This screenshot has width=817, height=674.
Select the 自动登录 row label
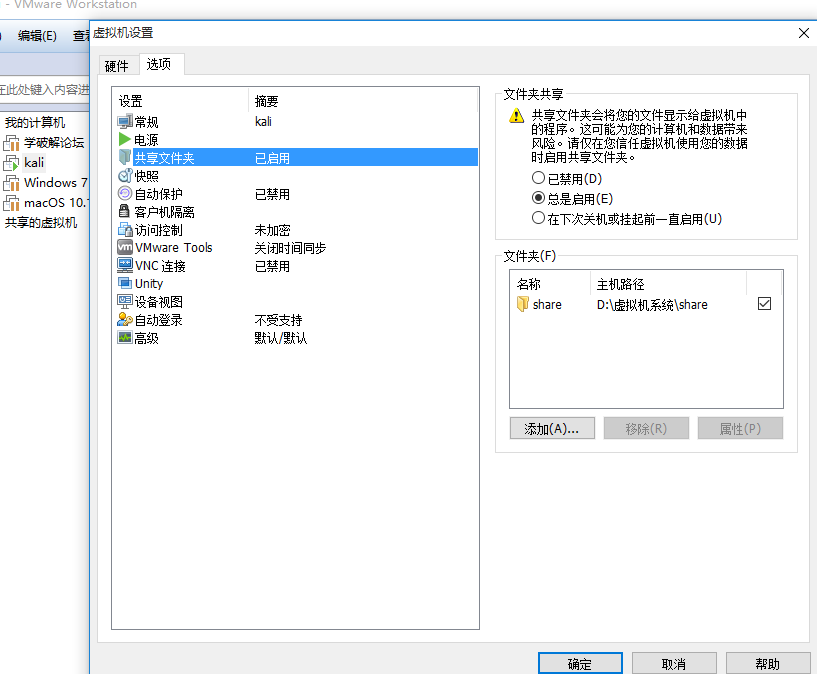click(x=158, y=320)
